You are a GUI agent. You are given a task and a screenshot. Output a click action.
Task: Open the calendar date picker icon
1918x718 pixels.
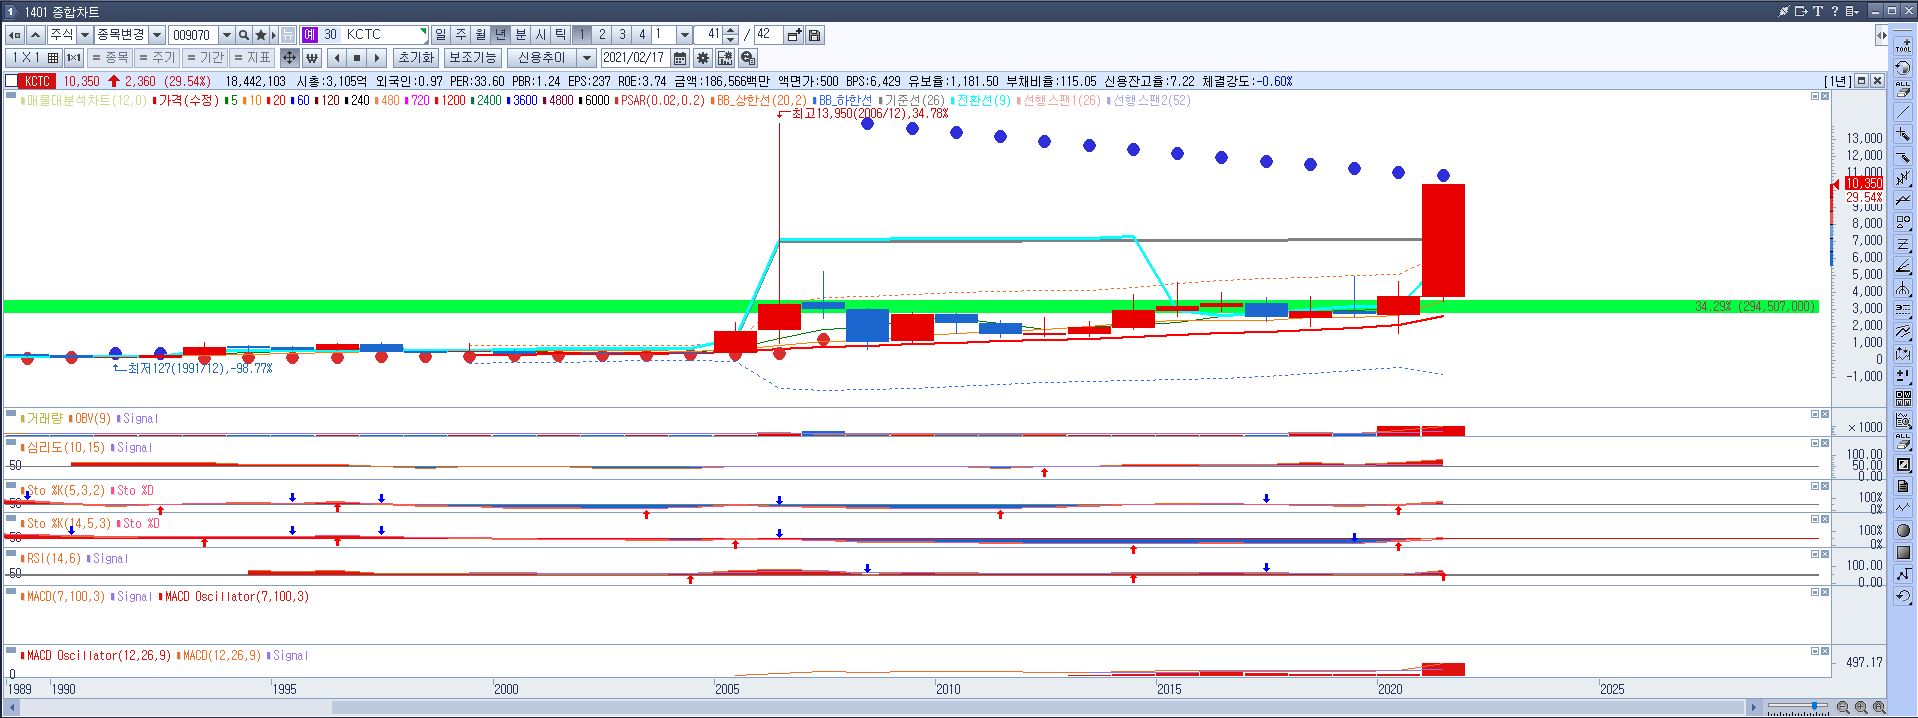click(x=680, y=58)
